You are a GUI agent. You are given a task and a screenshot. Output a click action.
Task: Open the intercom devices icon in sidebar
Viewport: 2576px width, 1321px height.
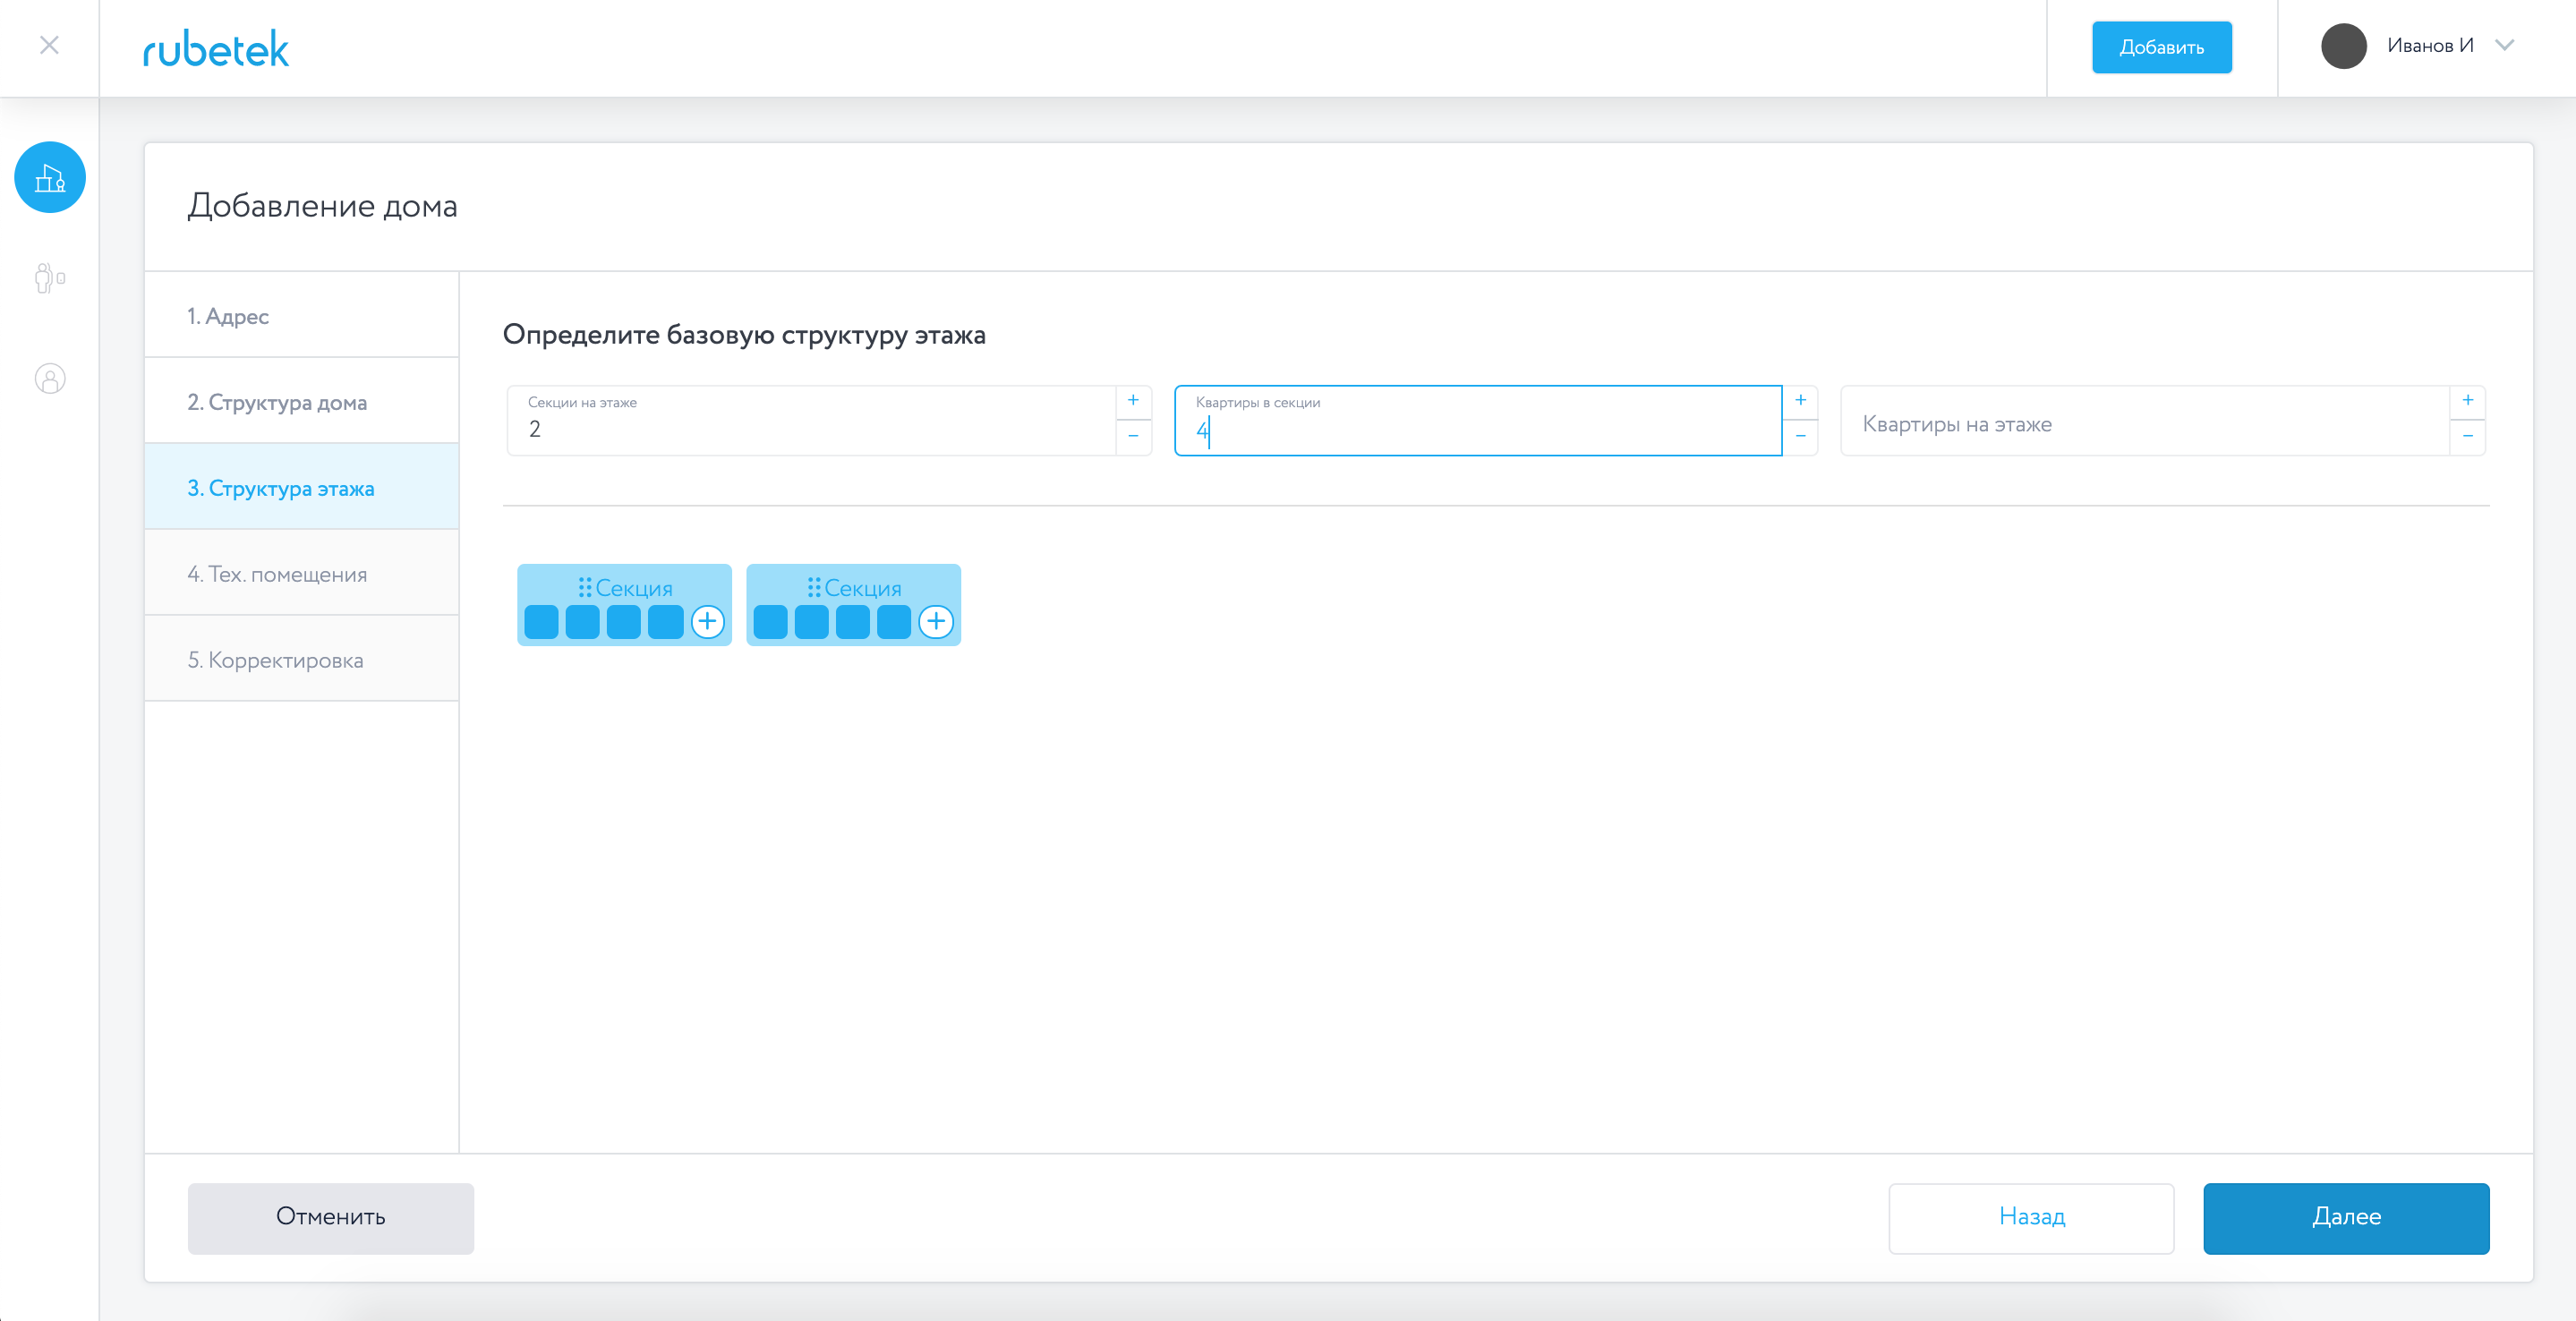tap(50, 278)
